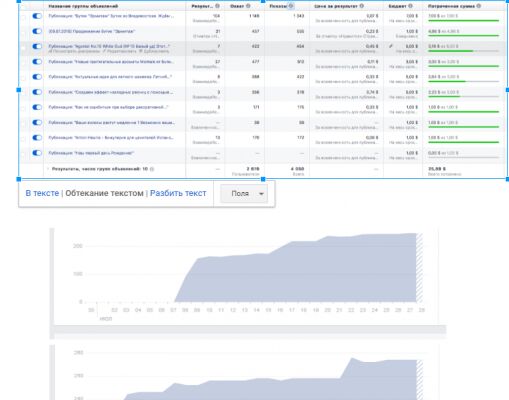
Task: Select the upper area chart image
Action: [x=248, y=283]
